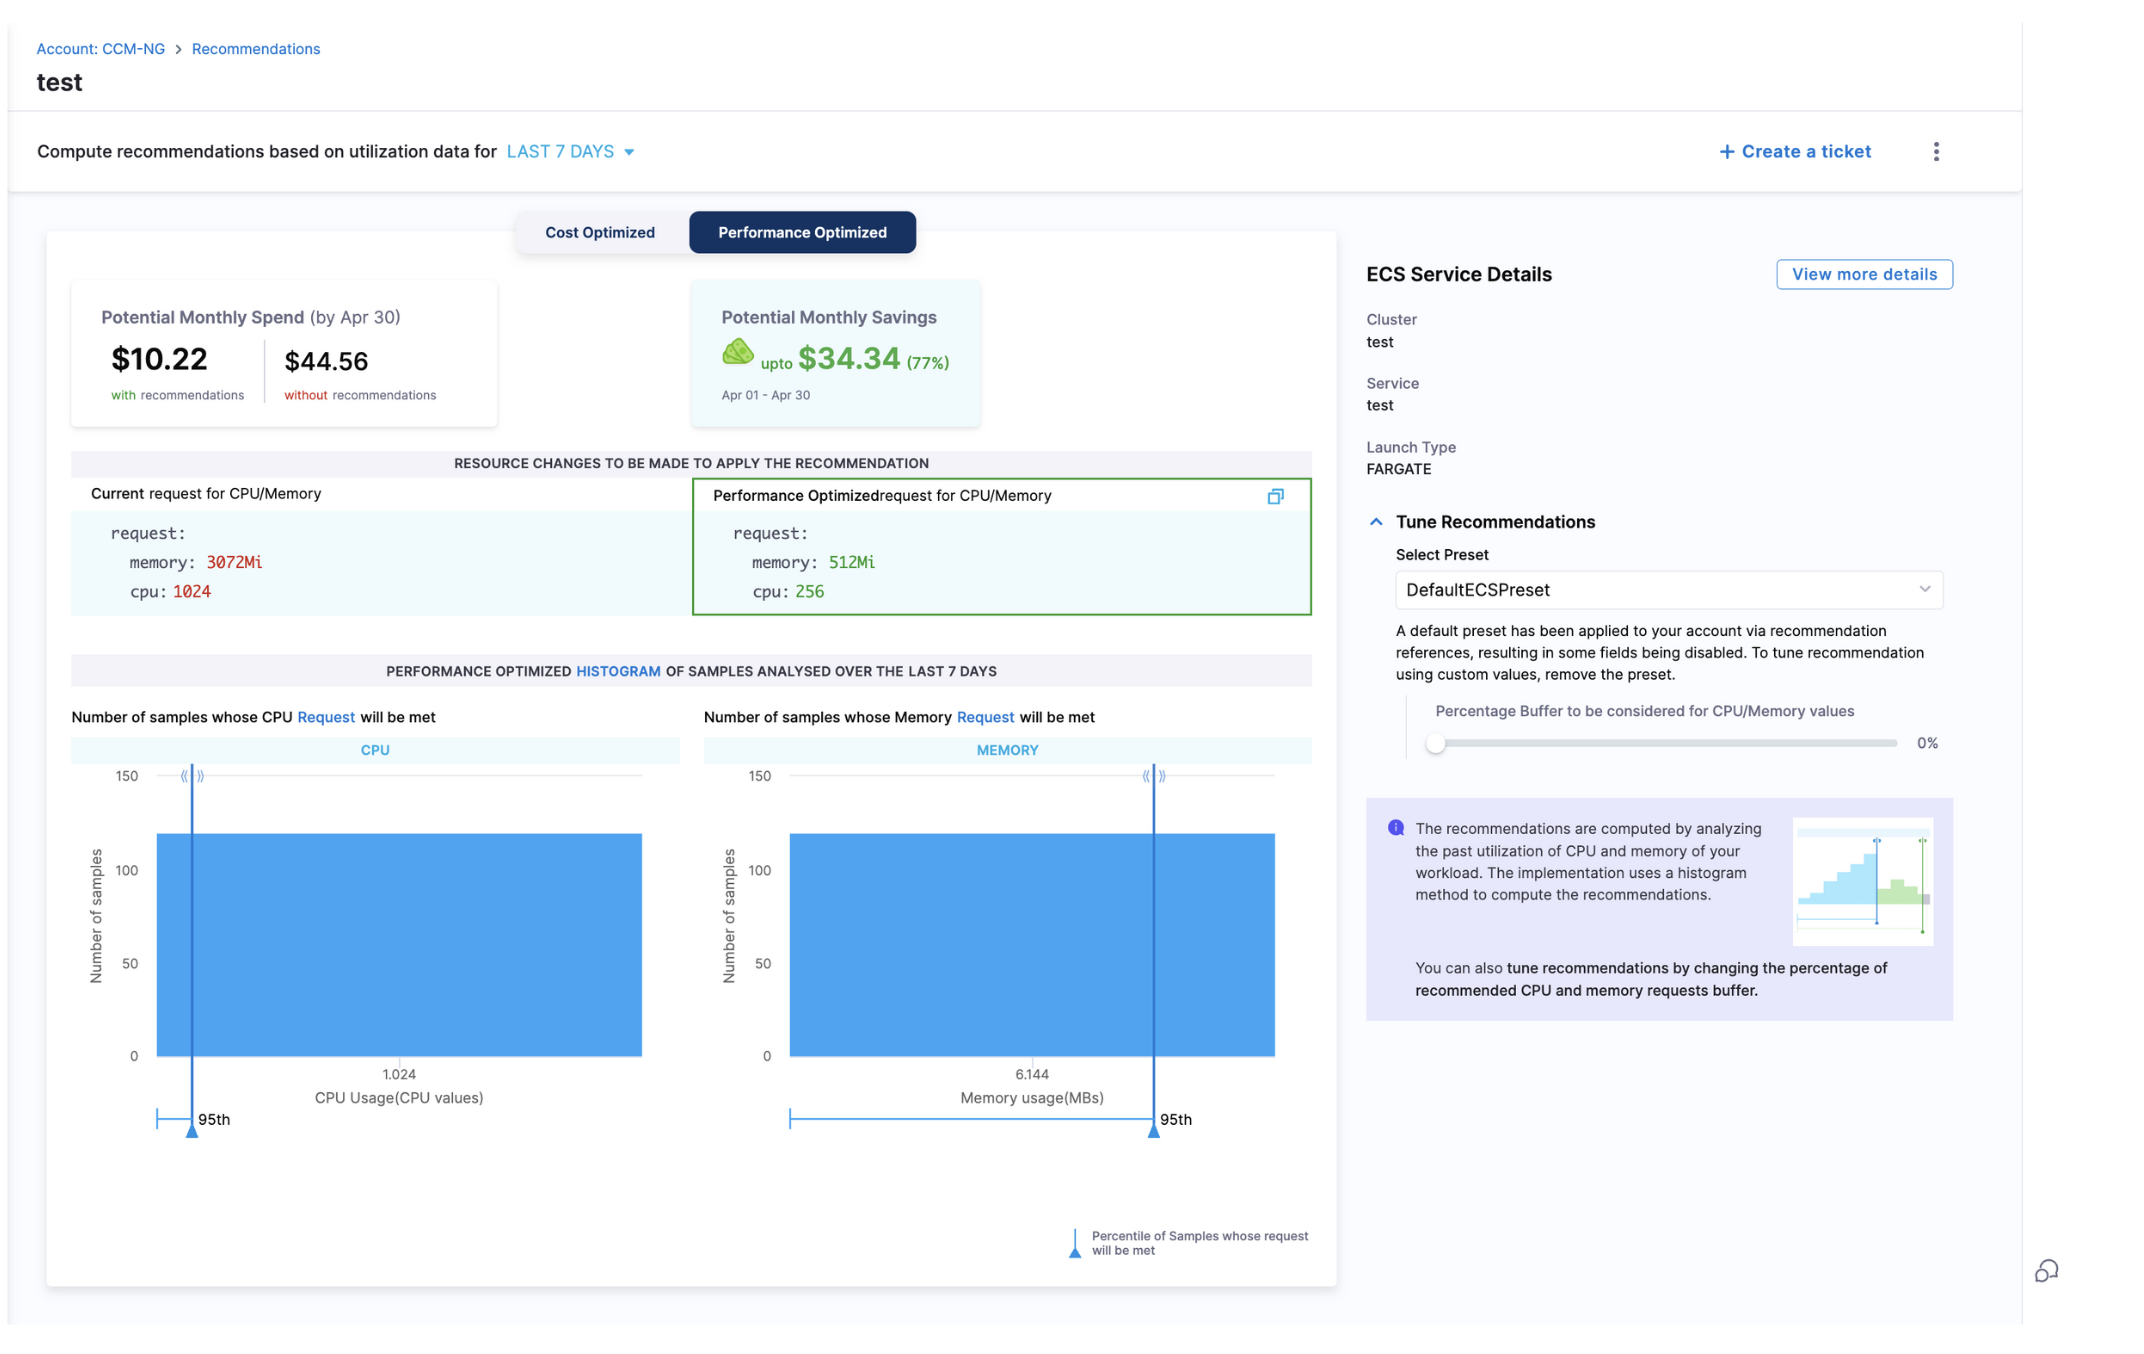
Task: Click the info icon in the recommendations note
Action: pyautogui.click(x=1396, y=828)
